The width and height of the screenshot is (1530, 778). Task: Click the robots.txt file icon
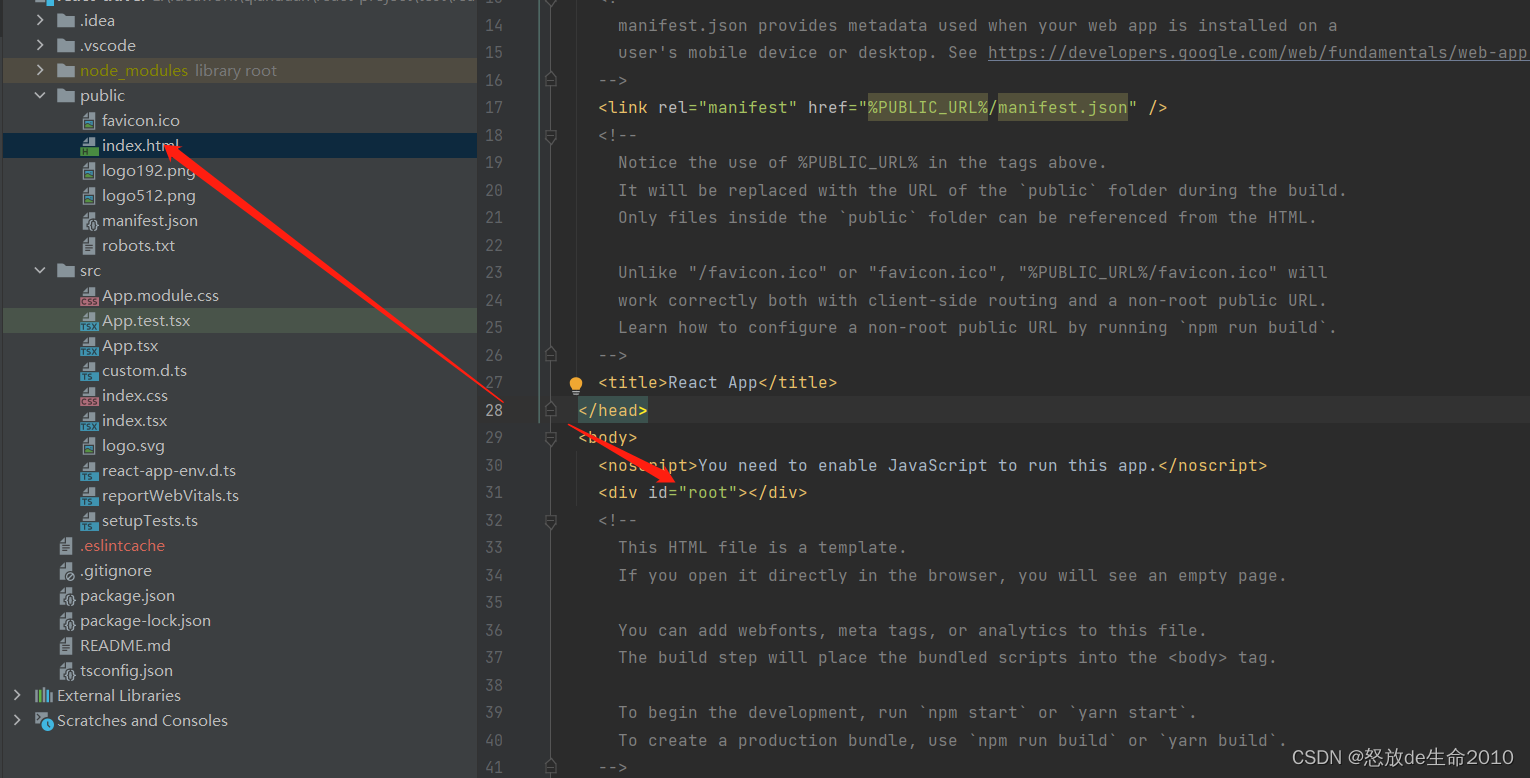[x=89, y=246]
